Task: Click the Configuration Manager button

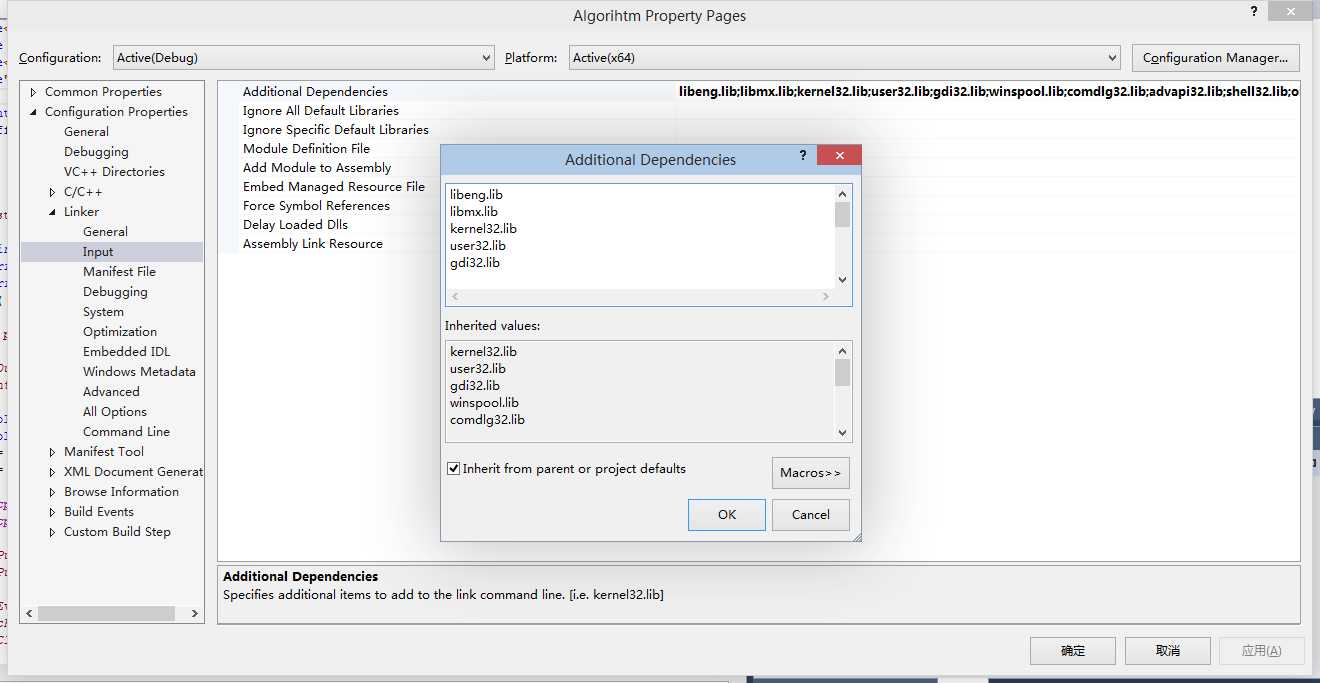Action: [x=1215, y=58]
